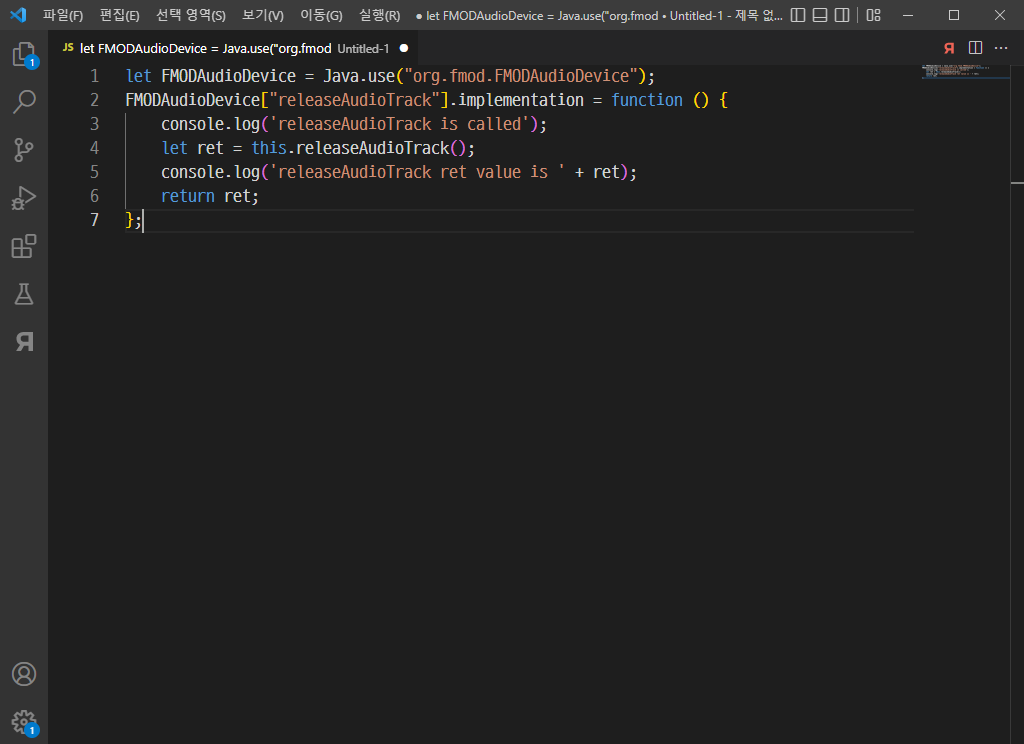The width and height of the screenshot is (1024, 744).
Task: Open the Source Control view
Action: pos(23,150)
